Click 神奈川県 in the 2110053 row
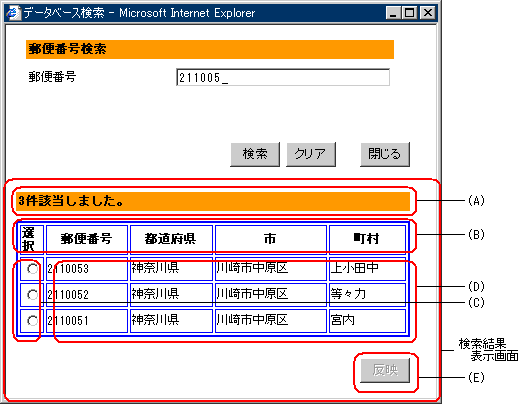This screenshot has width=532, height=404. coord(171,269)
